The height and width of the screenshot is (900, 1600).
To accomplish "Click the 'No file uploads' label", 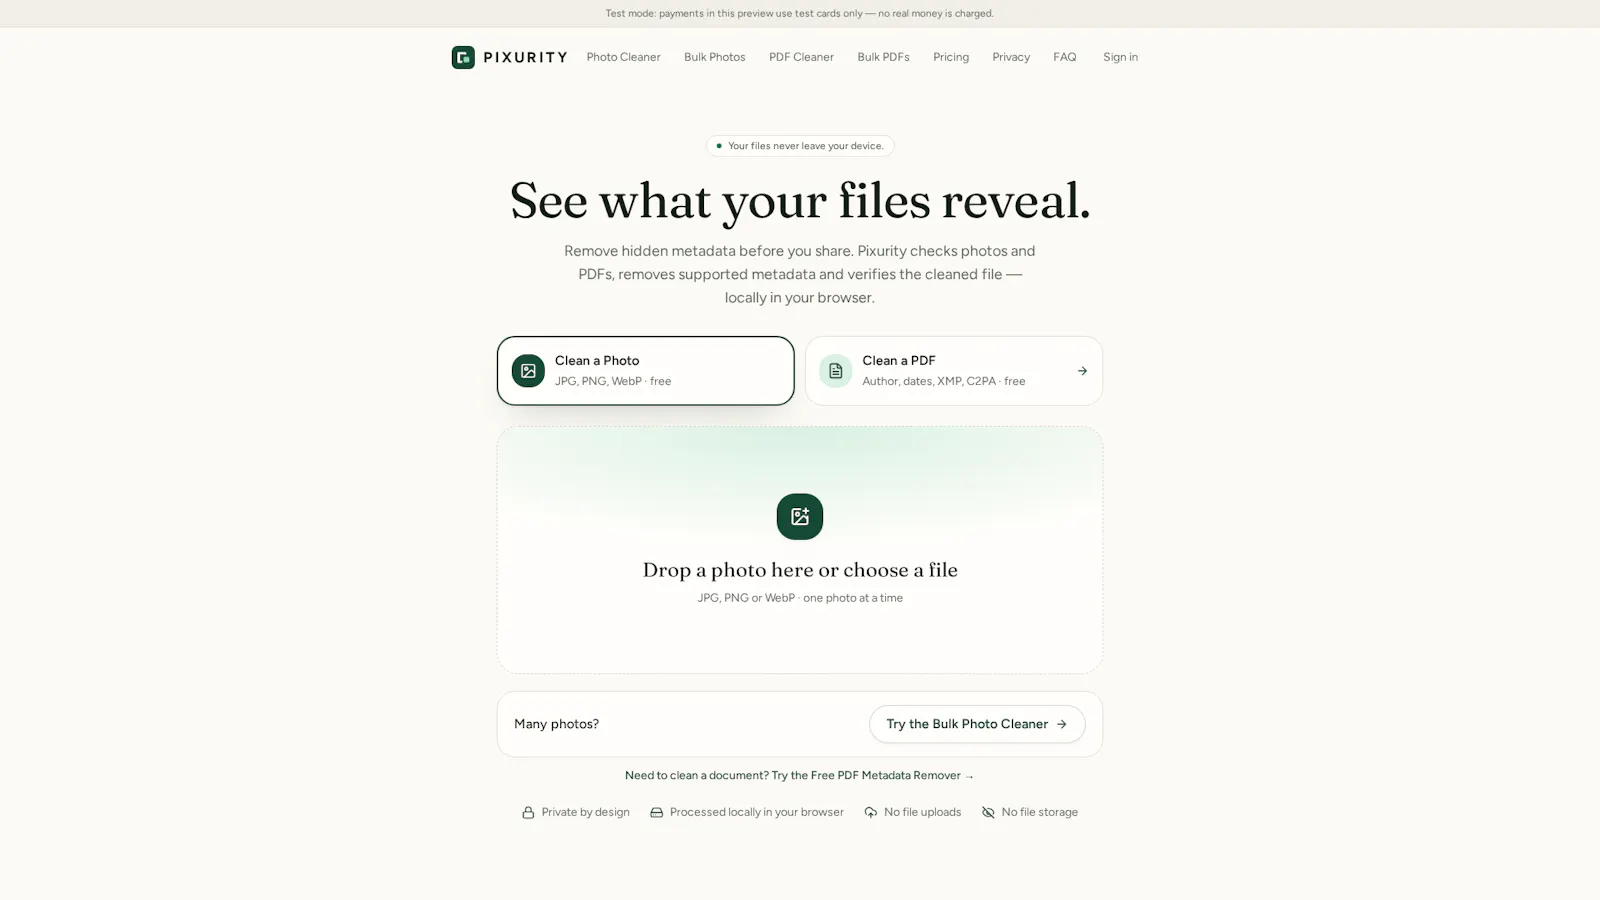I will pos(922,812).
